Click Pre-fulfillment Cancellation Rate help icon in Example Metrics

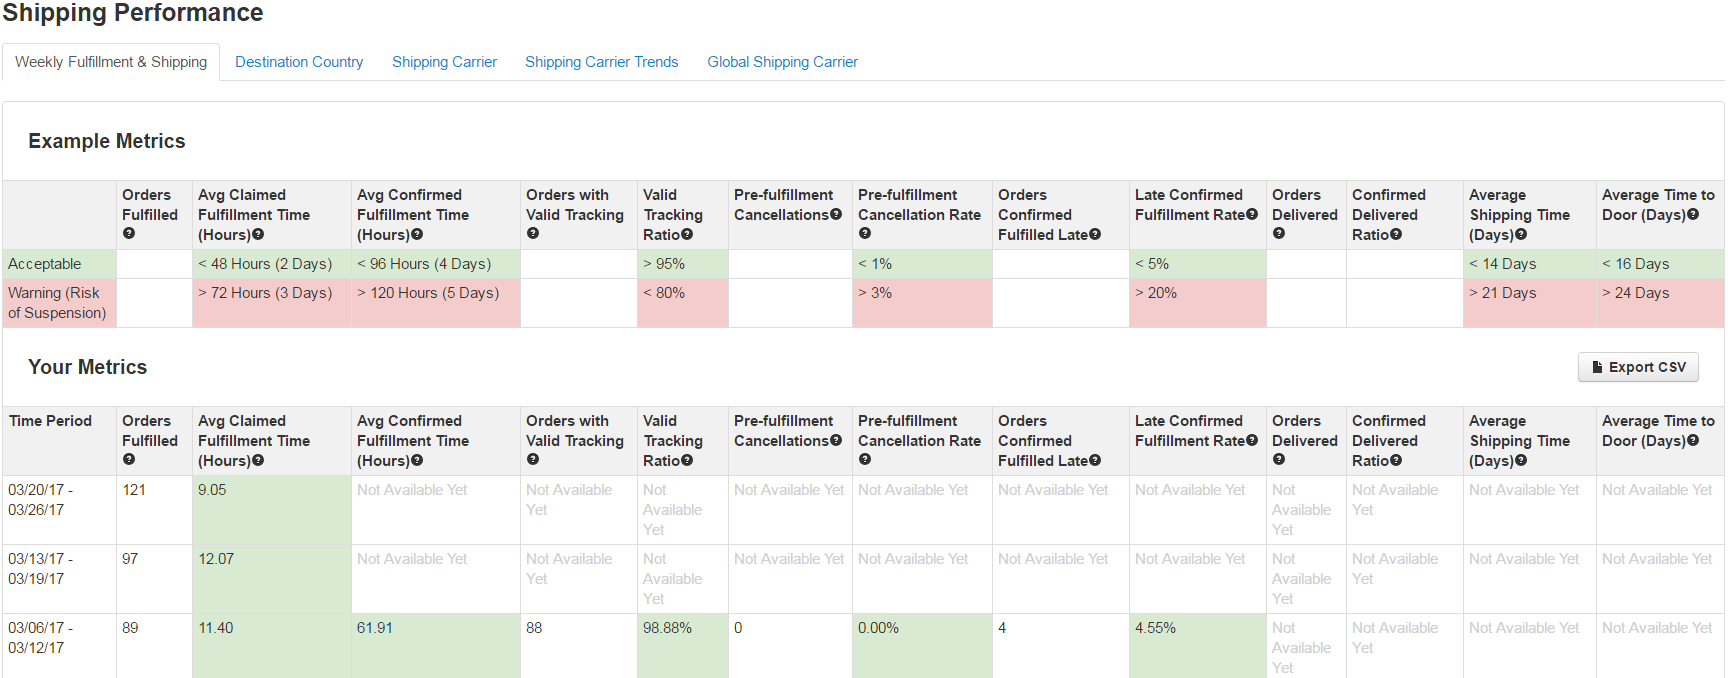point(864,234)
